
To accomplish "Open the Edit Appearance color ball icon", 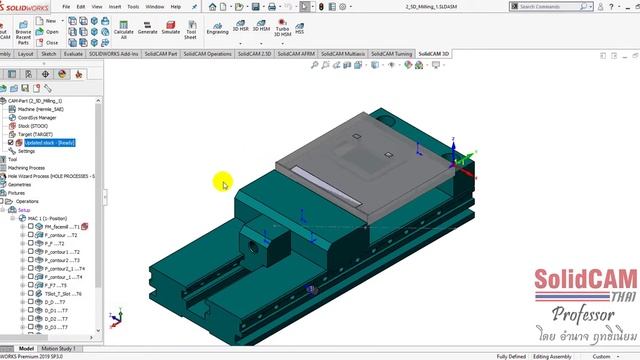I will click(407, 65).
